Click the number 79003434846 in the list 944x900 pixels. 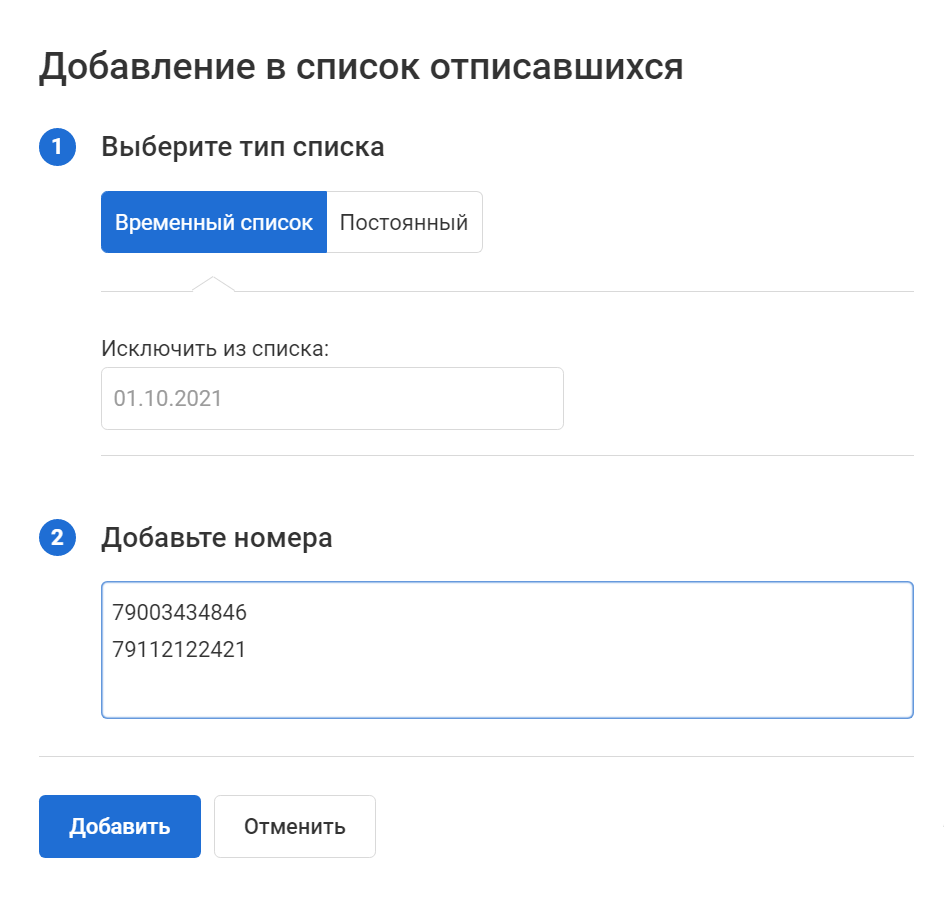click(180, 612)
